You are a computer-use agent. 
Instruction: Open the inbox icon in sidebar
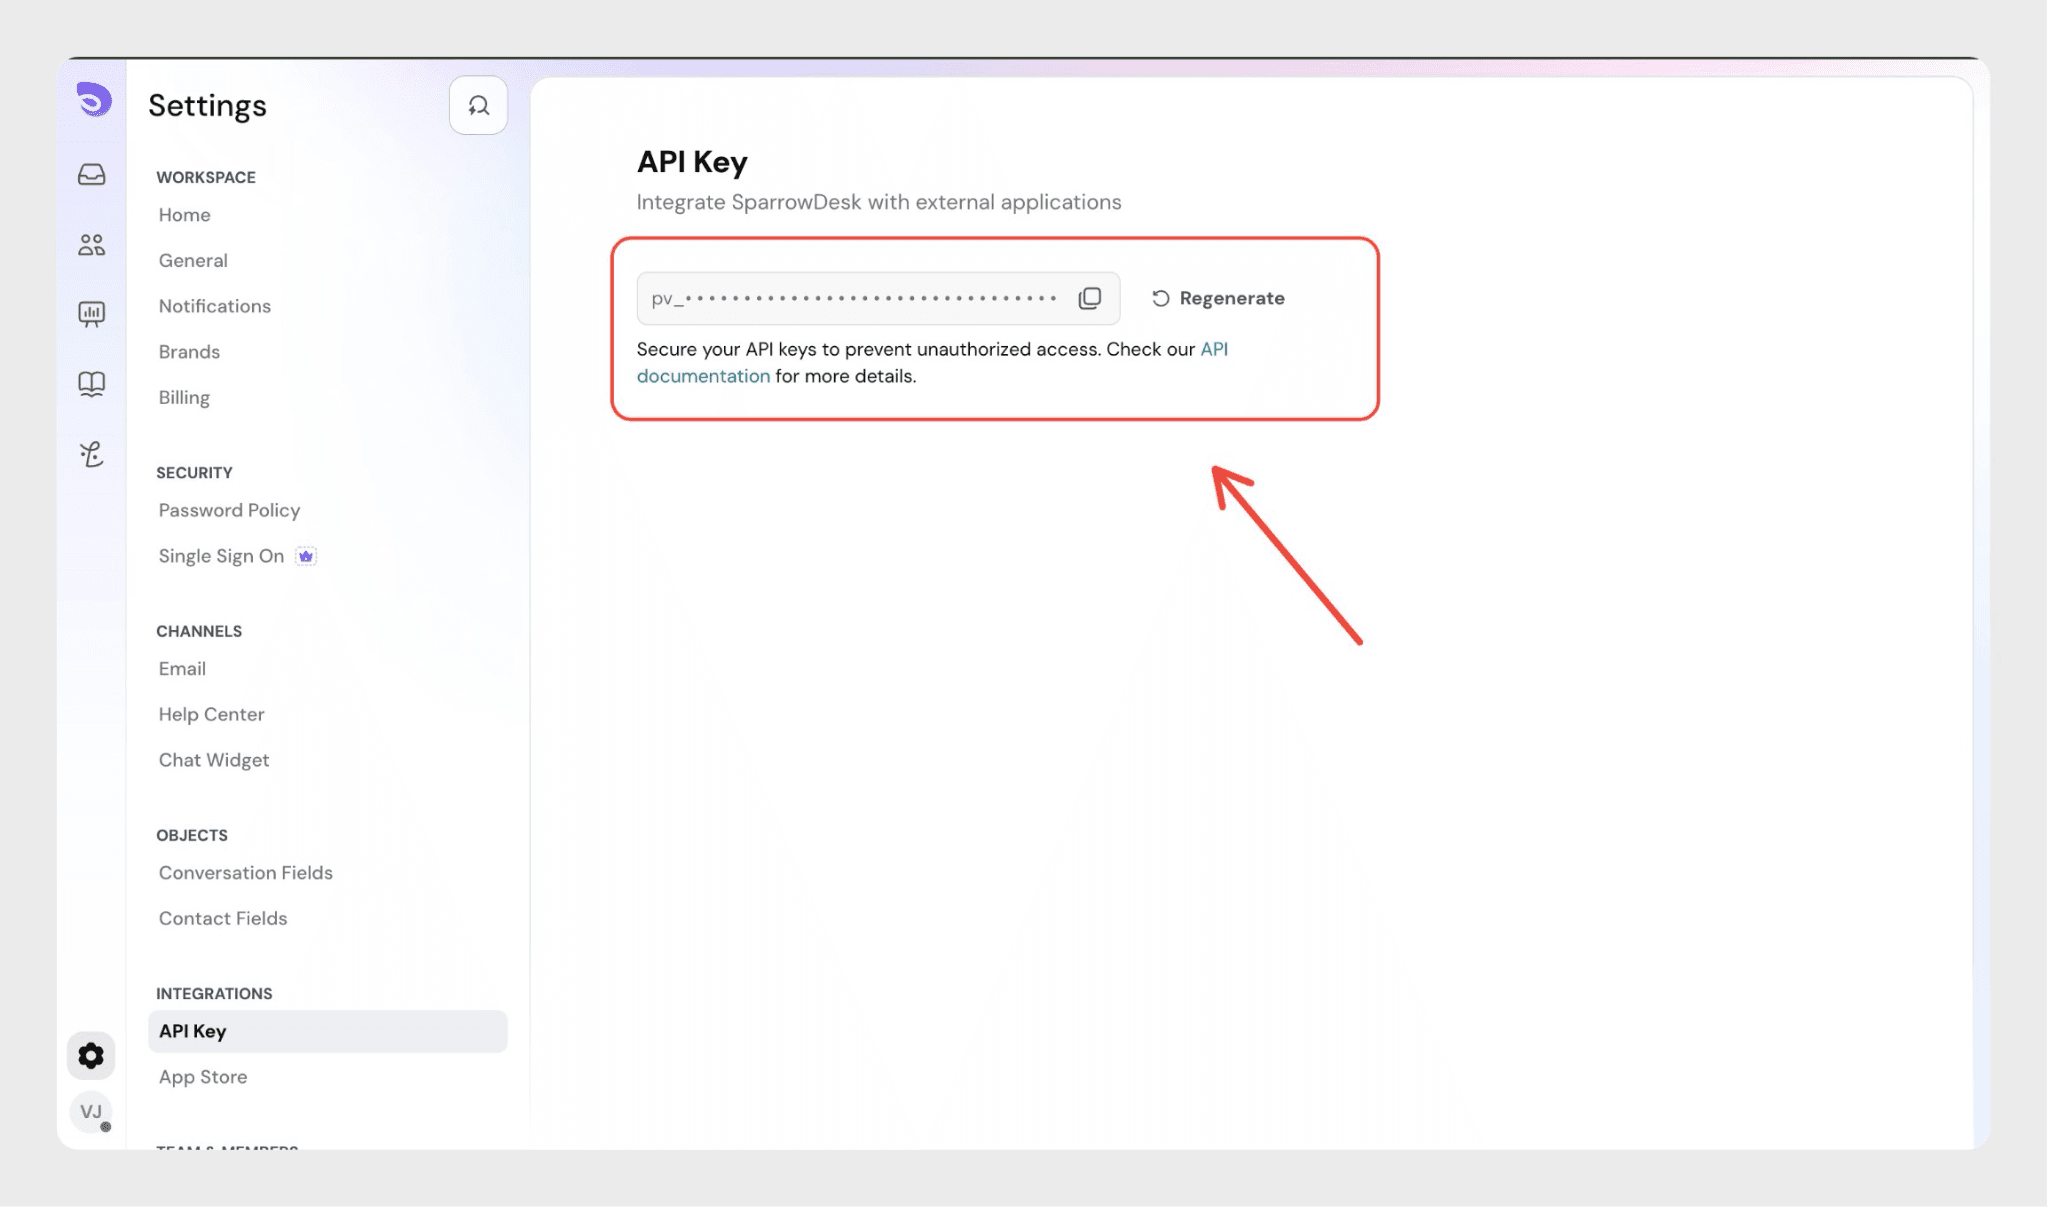(x=92, y=175)
